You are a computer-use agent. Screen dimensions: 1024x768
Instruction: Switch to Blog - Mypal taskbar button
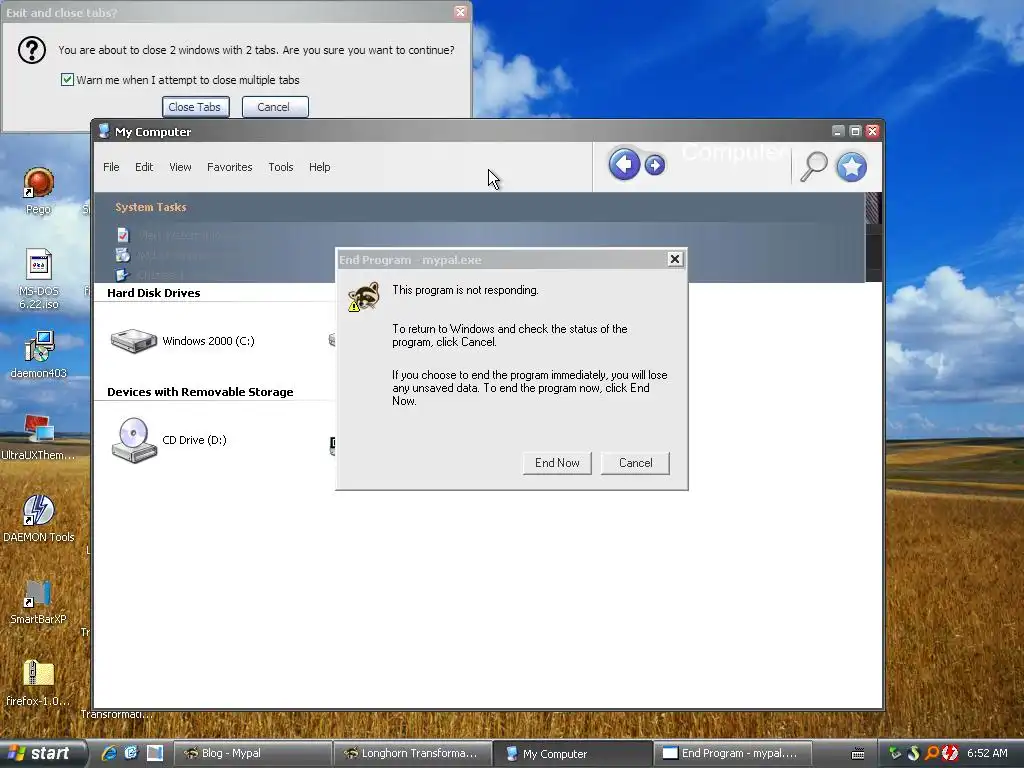pos(253,753)
